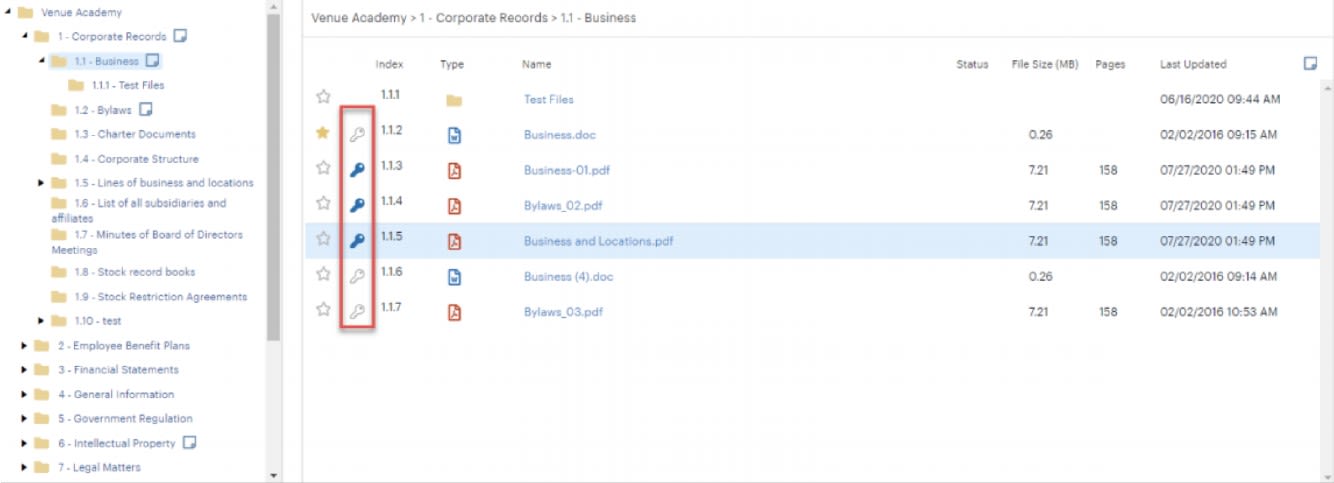
Task: Star Bylaws_03.pdf as favorite
Action: click(x=323, y=310)
